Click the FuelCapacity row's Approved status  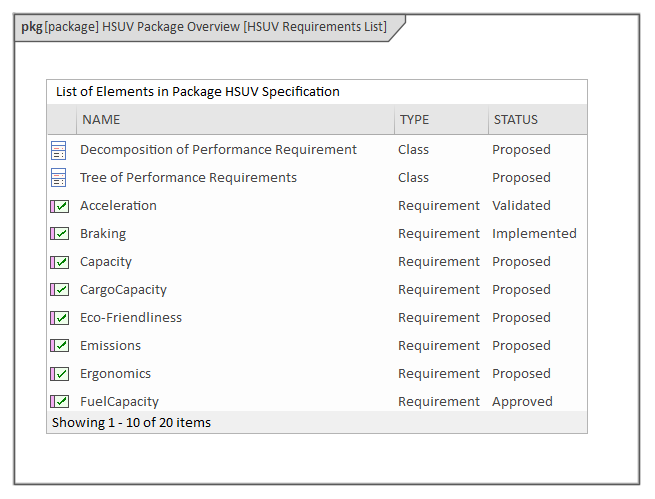[522, 402]
